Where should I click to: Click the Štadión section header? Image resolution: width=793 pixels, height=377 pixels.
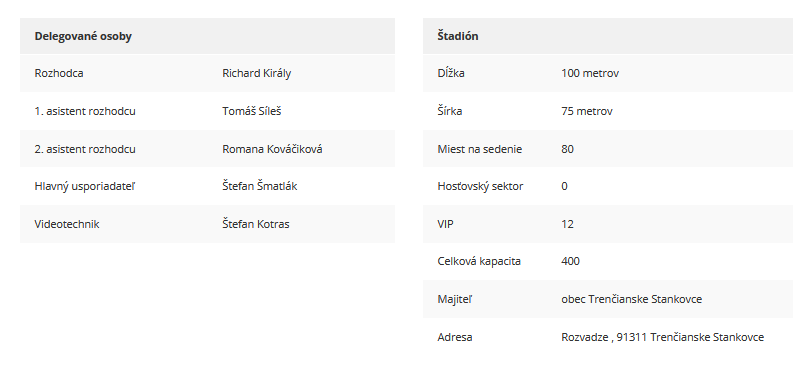608,36
